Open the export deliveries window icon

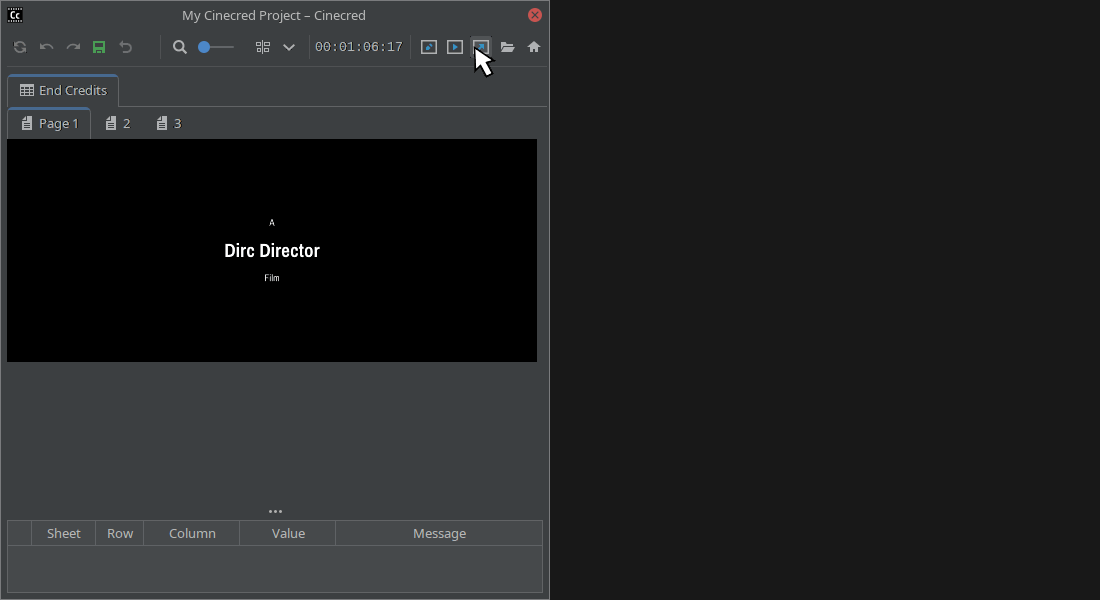point(481,47)
